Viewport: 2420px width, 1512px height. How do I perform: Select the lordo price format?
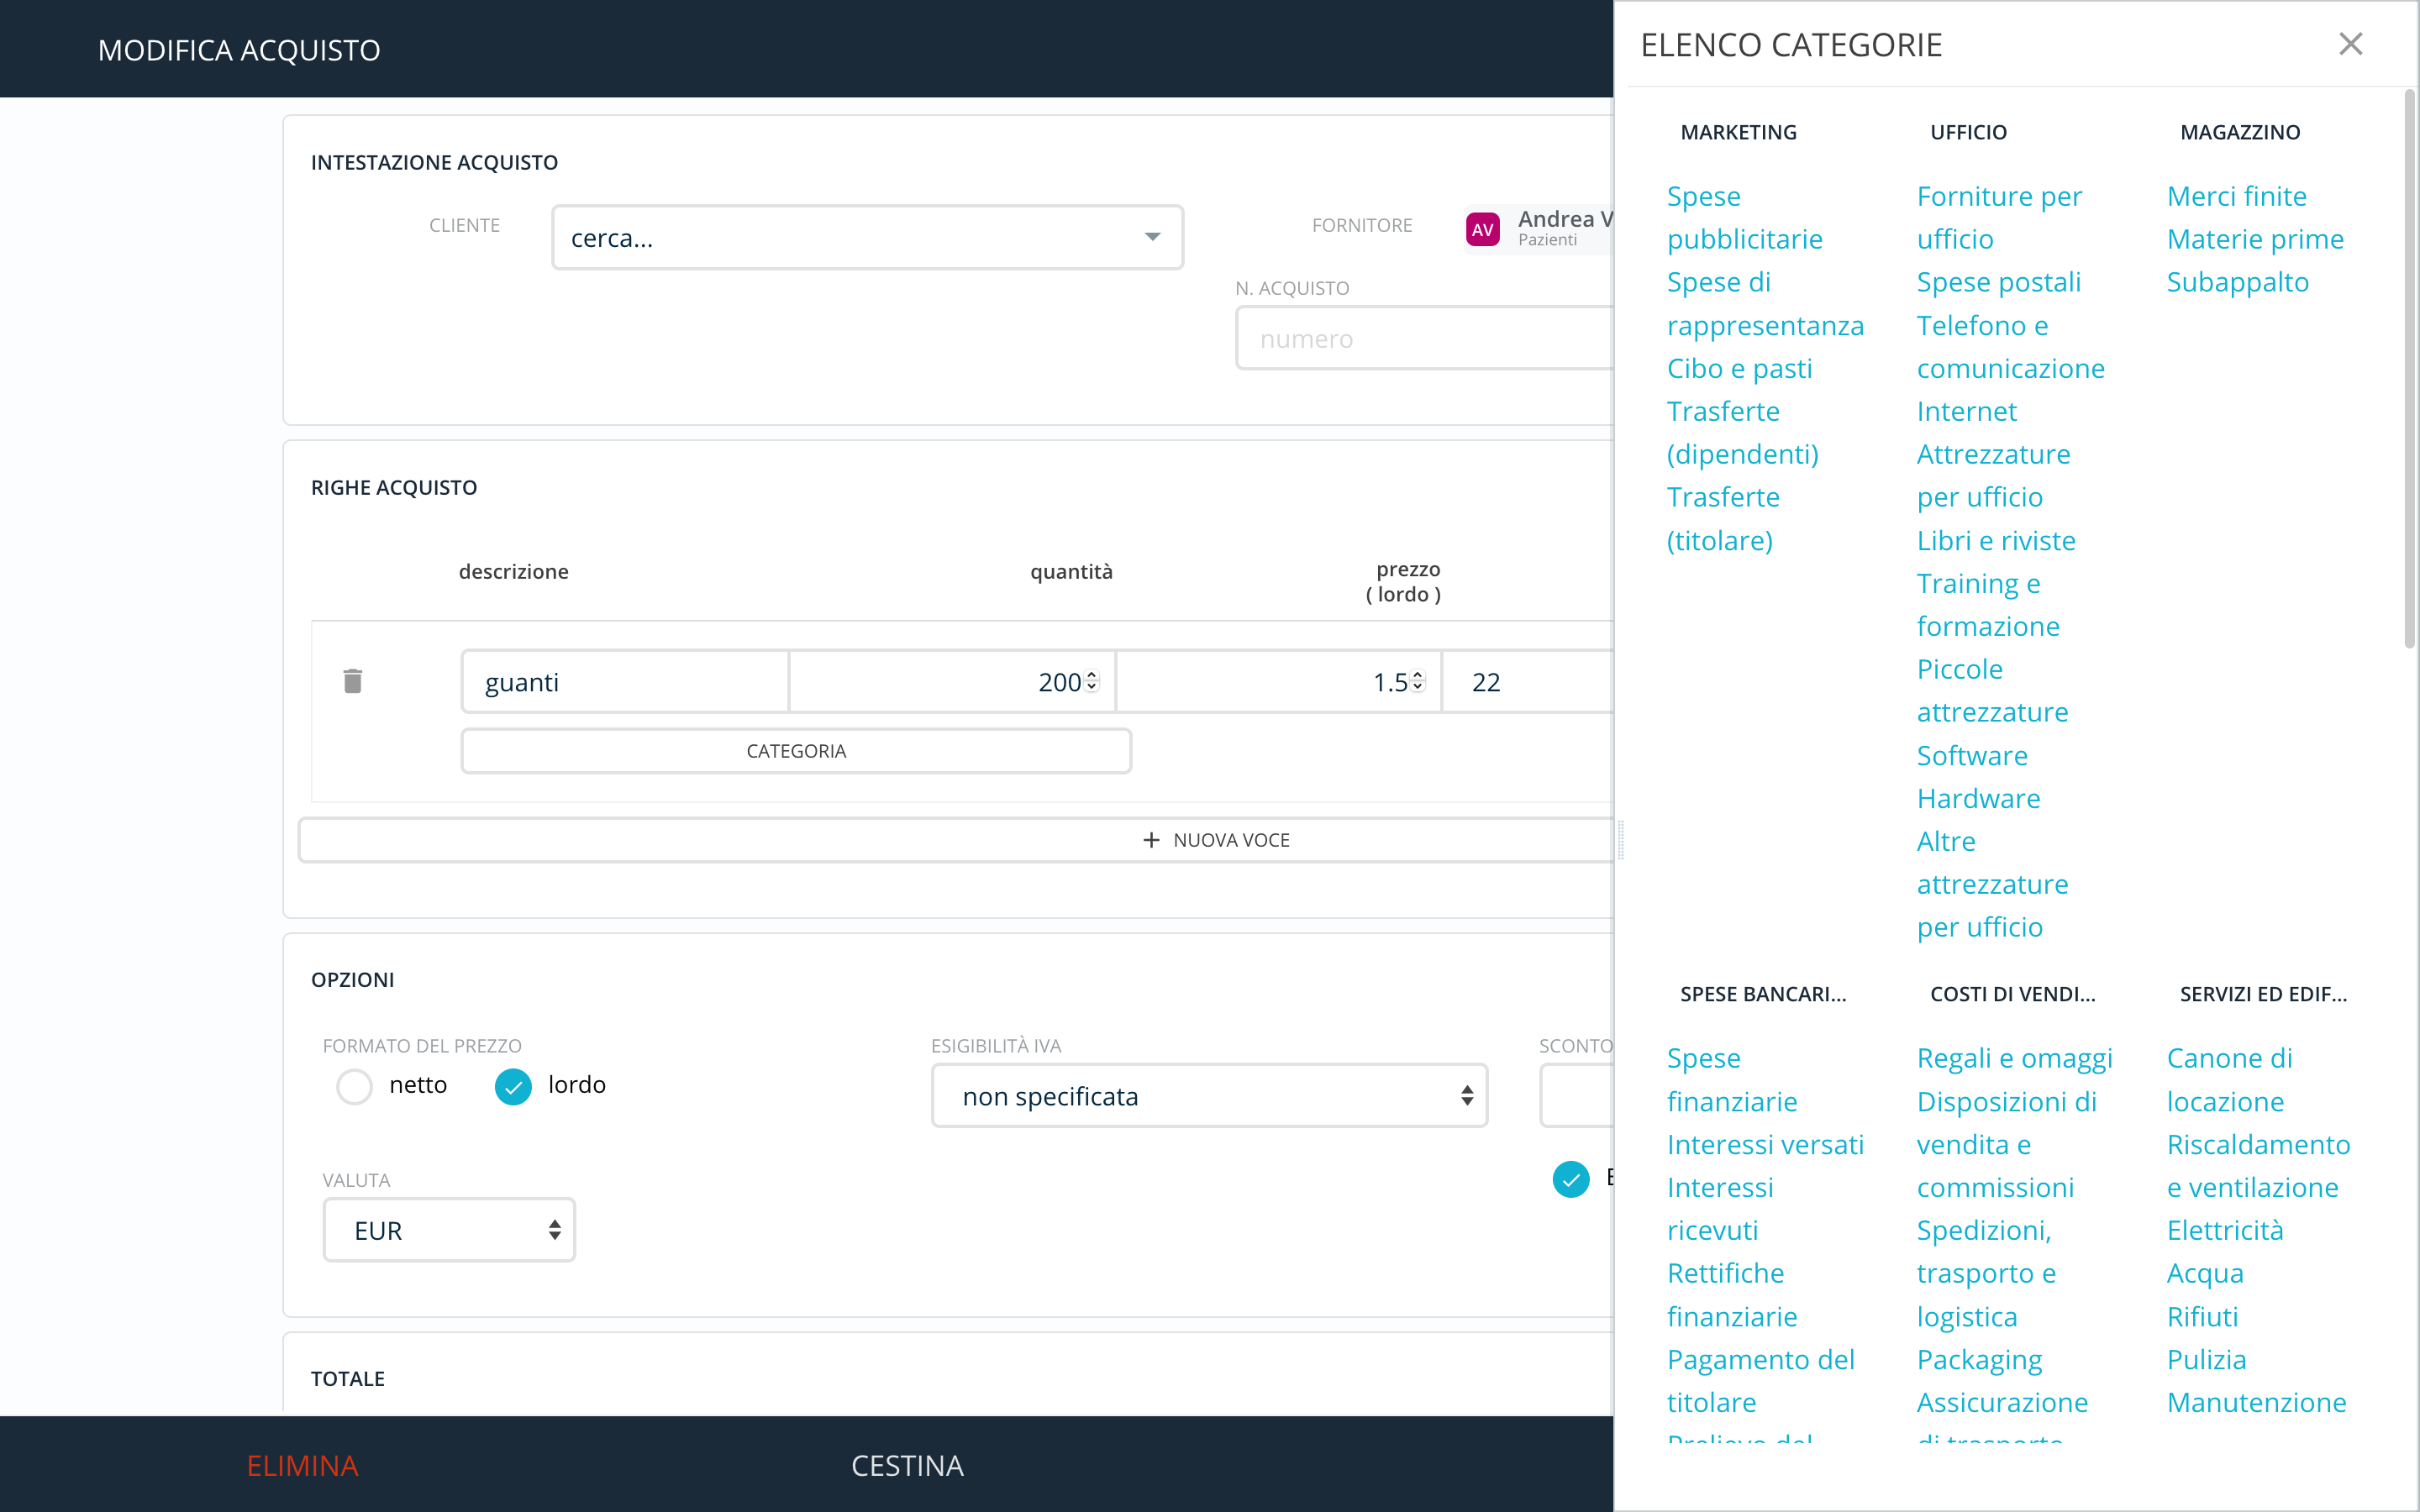[513, 1086]
